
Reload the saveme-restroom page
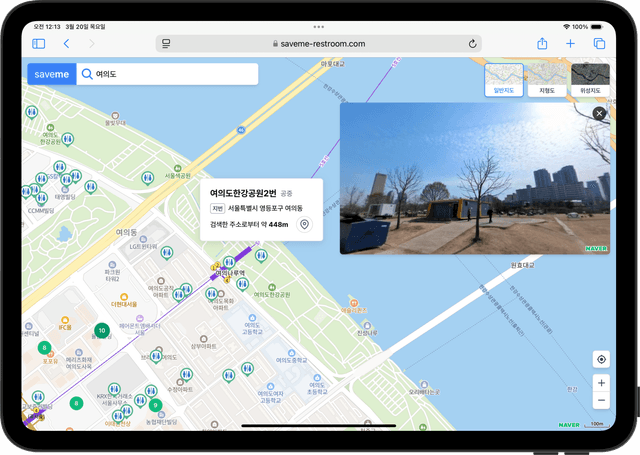click(472, 44)
